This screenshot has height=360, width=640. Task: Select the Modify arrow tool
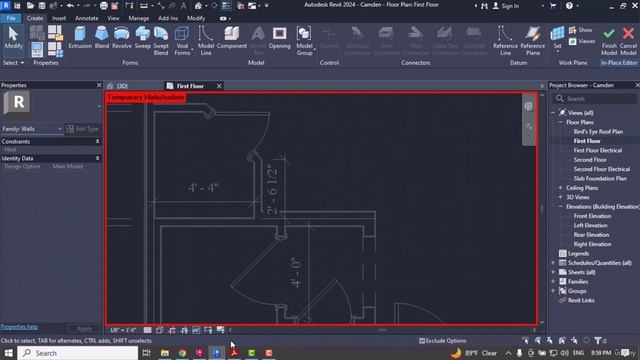point(13,38)
